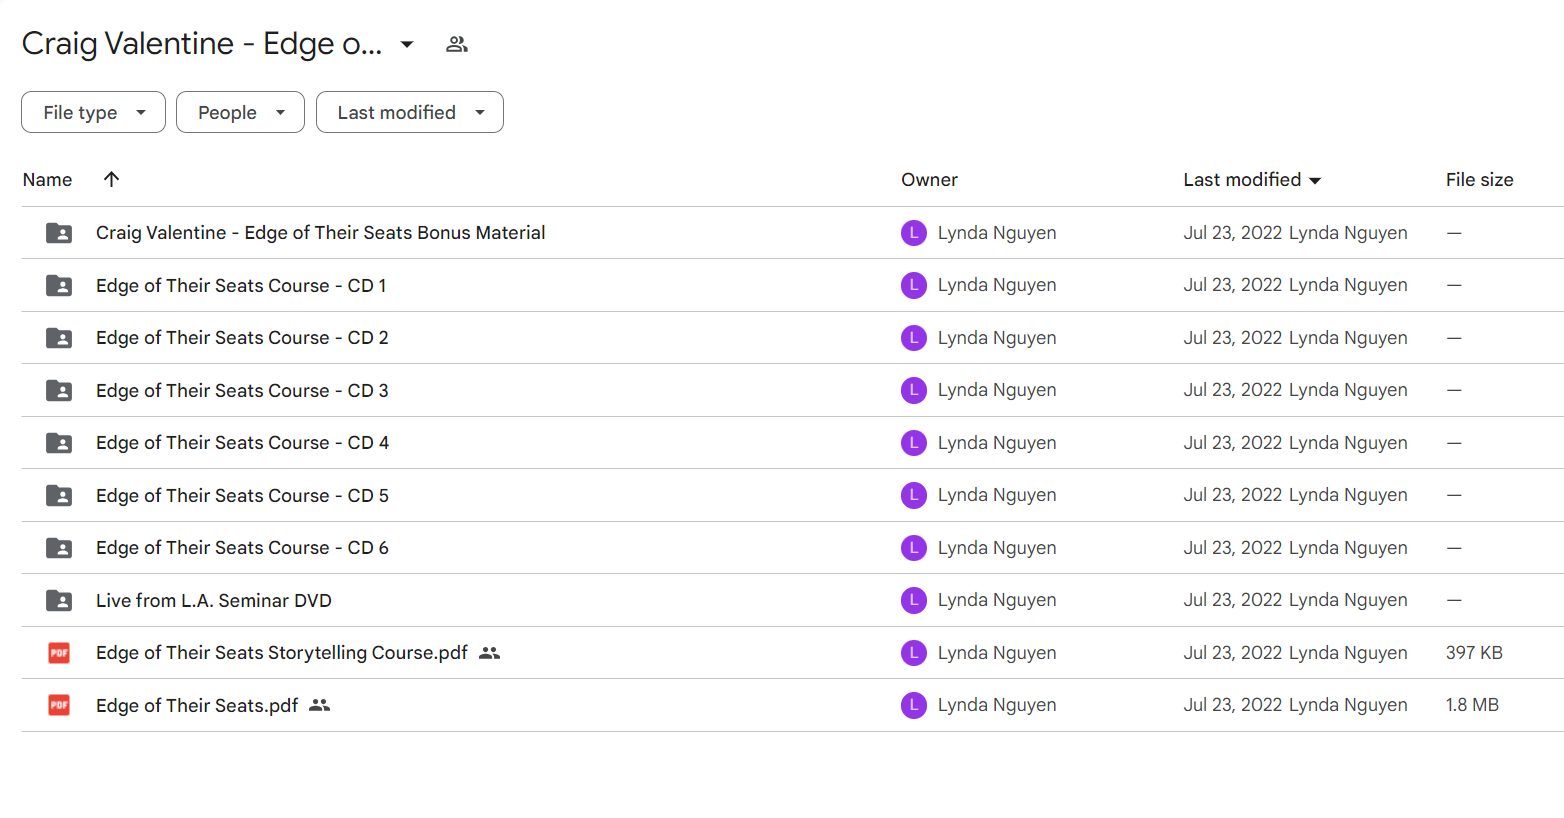Image resolution: width=1564 pixels, height=818 pixels.
Task: Select Edge of Their Seats Course - CD 6
Action: pyautogui.click(x=242, y=548)
